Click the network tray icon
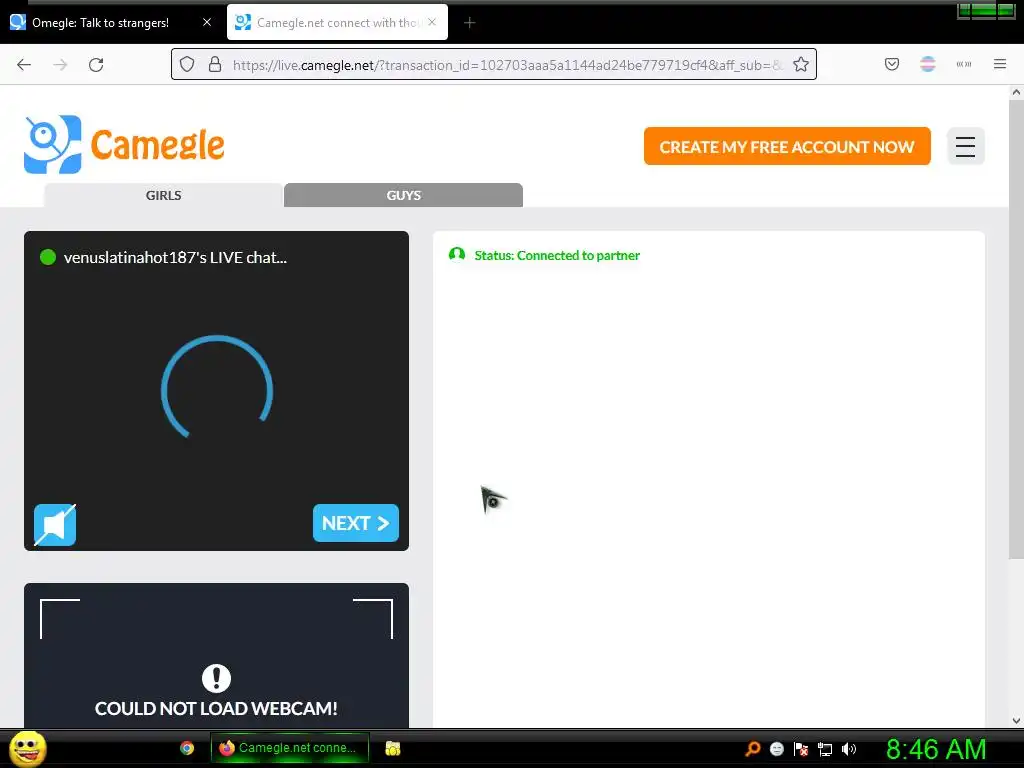Image resolution: width=1024 pixels, height=768 pixels. (825, 750)
